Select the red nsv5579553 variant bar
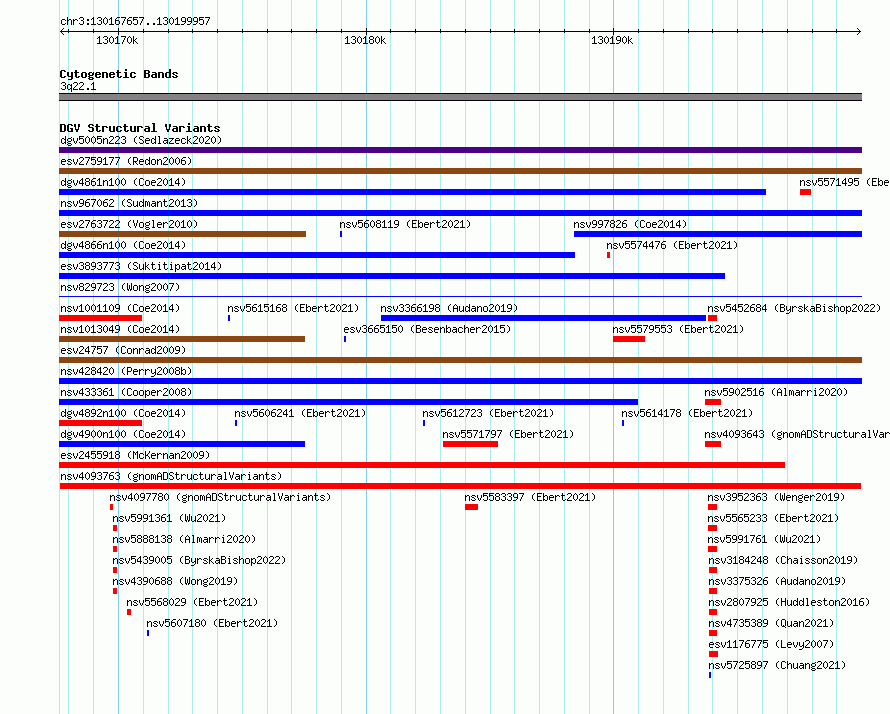The width and height of the screenshot is (890, 714). 629,339
